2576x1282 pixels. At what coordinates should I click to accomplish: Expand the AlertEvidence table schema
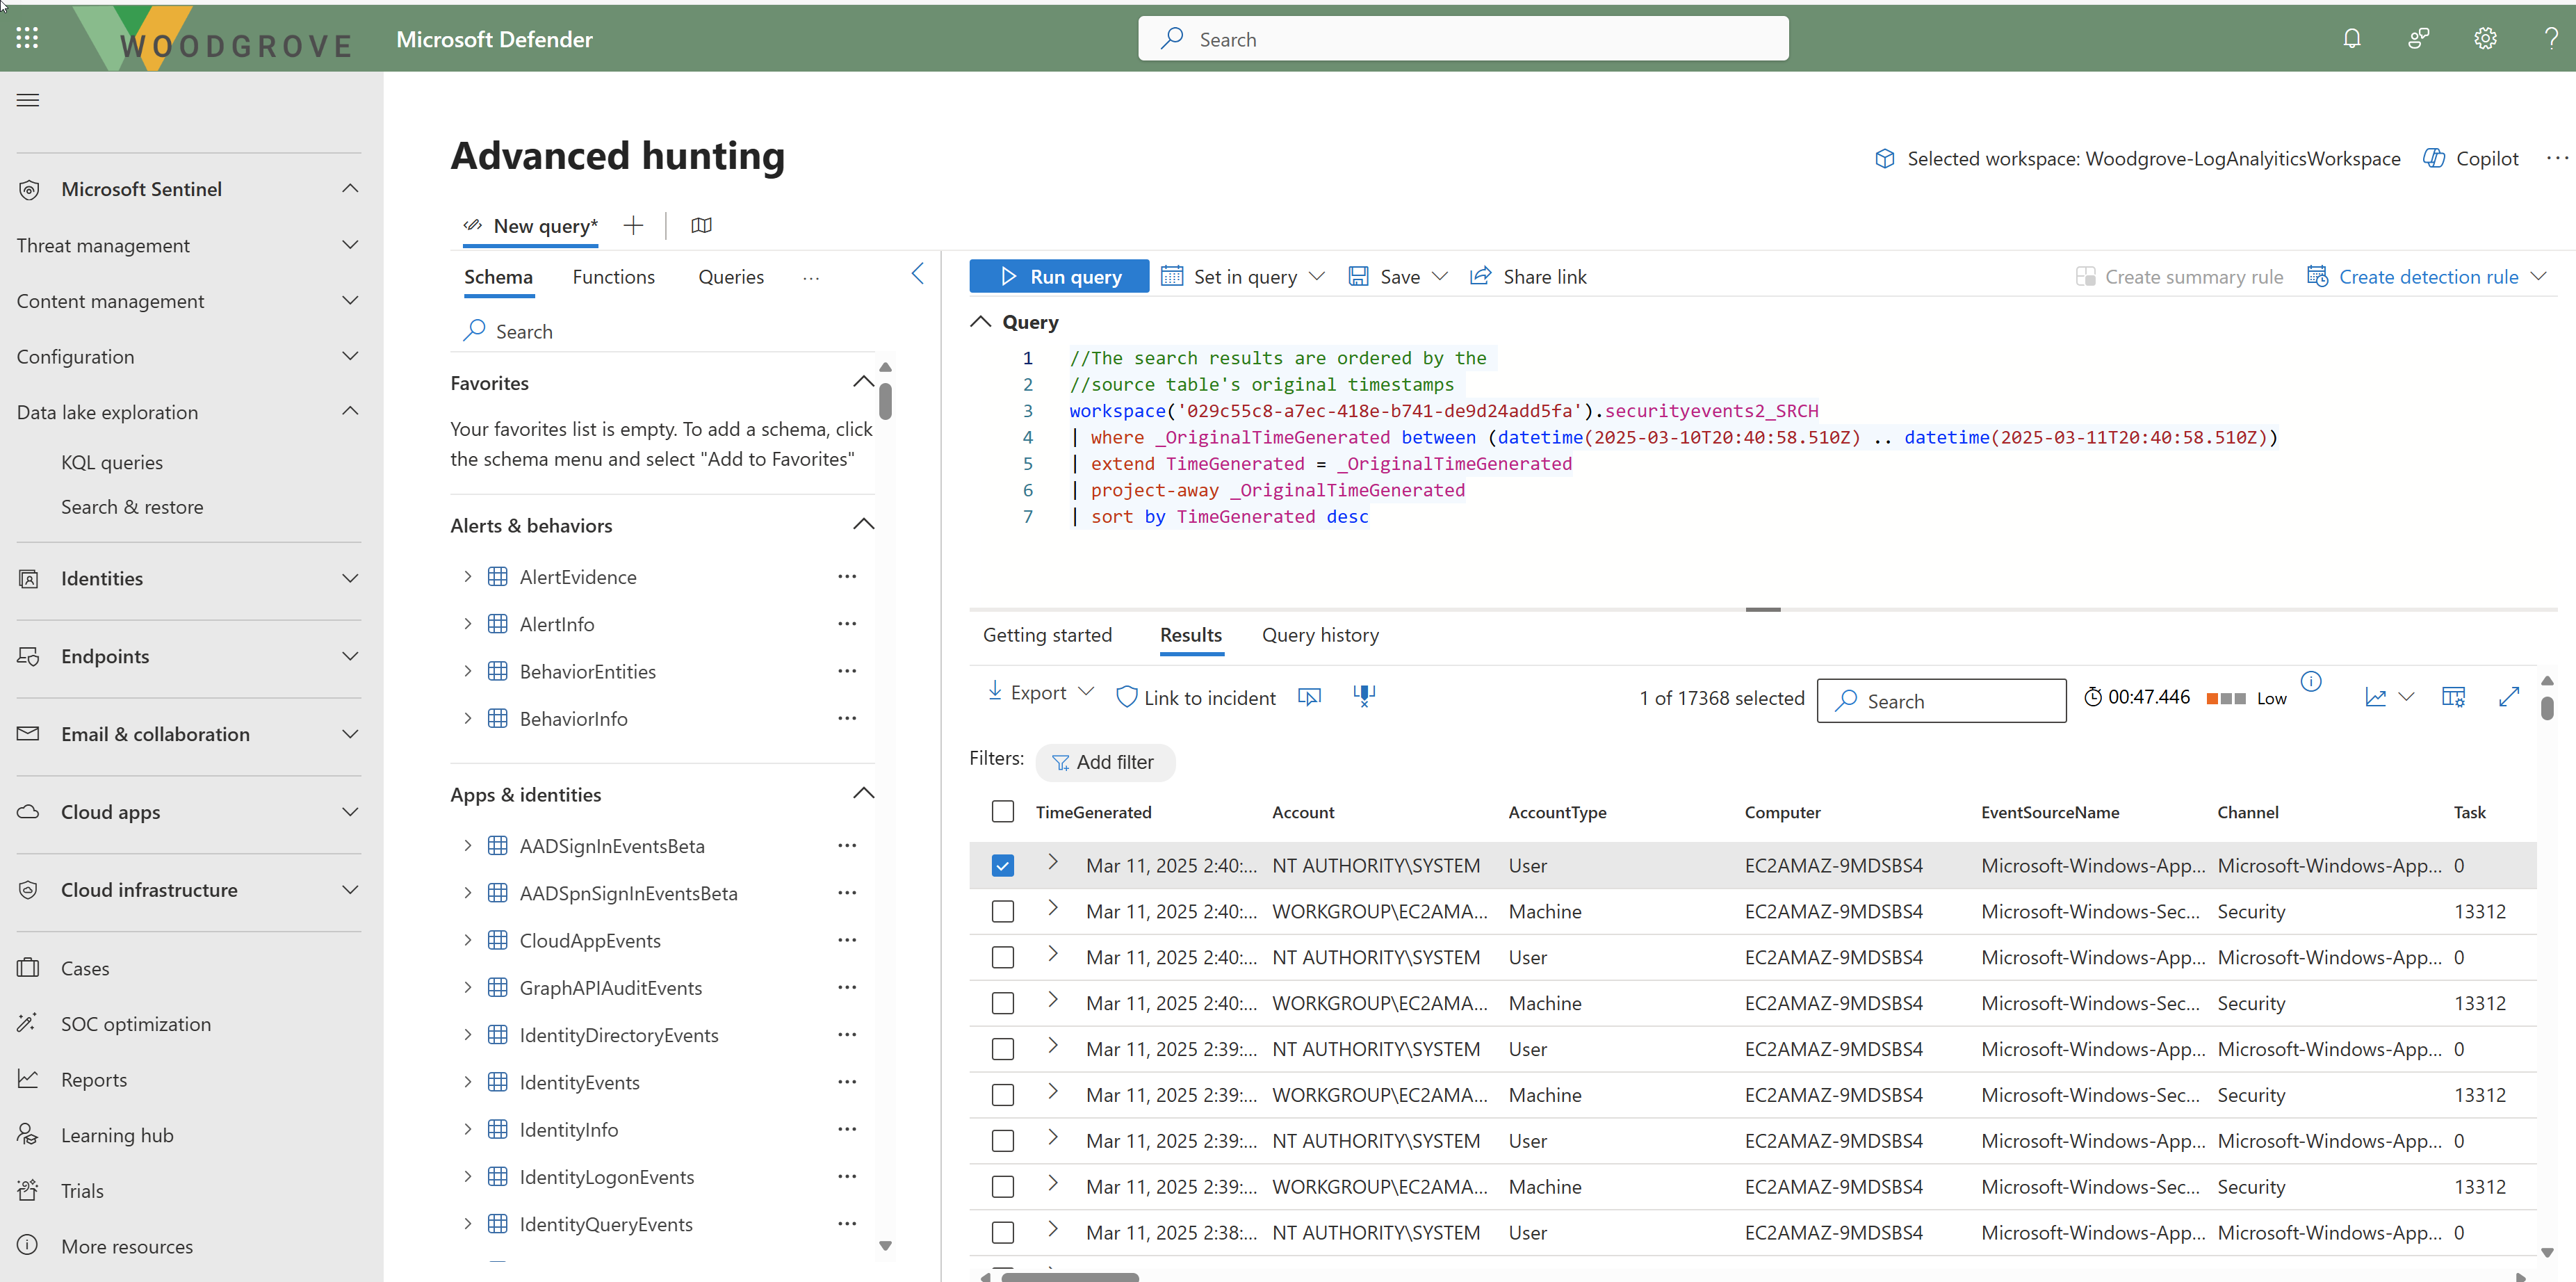pos(467,577)
